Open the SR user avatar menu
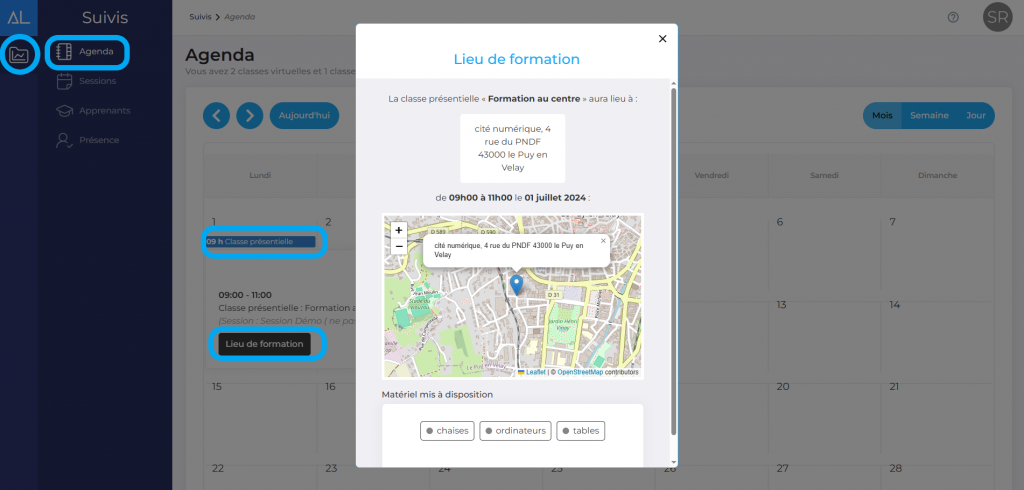The width and height of the screenshot is (1024, 490). click(x=997, y=17)
